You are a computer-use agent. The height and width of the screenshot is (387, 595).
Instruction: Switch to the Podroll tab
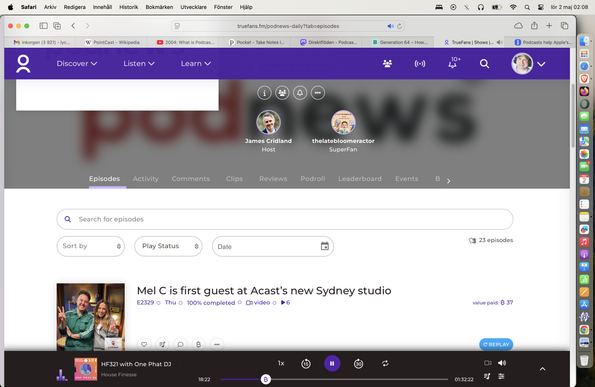[x=313, y=179]
